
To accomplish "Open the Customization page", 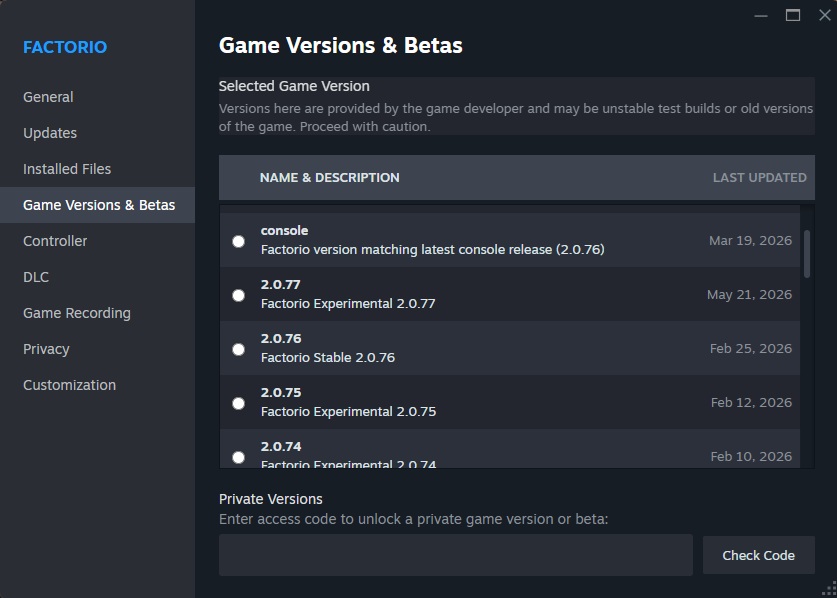I will pyautogui.click(x=97, y=385).
